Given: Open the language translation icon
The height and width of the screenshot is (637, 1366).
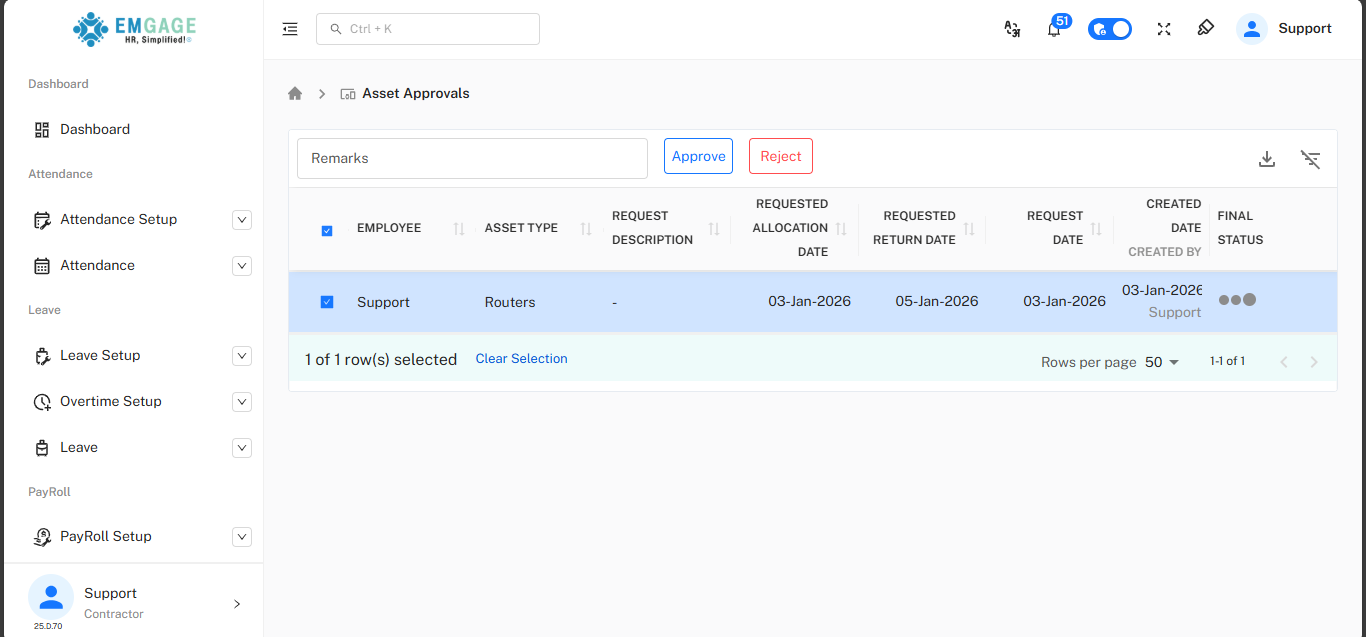Looking at the screenshot, I should 1012,29.
